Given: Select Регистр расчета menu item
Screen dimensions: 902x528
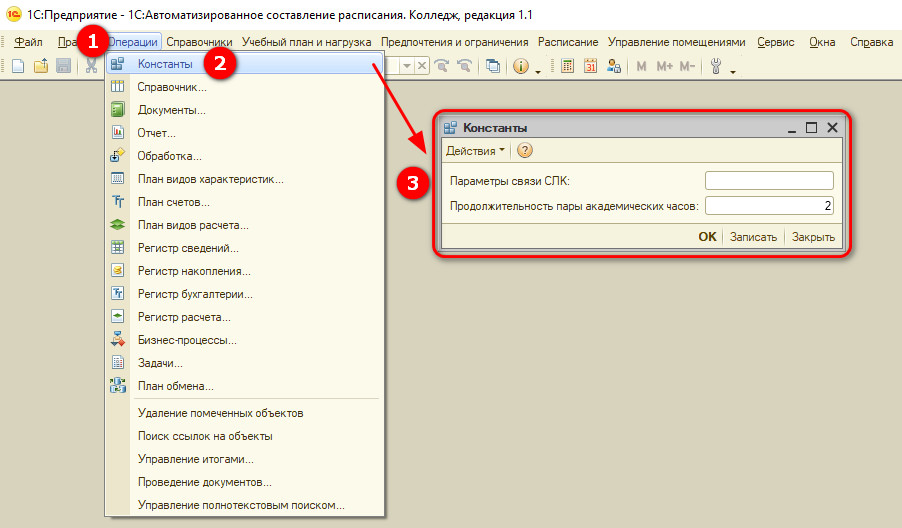Looking at the screenshot, I should tap(244, 317).
